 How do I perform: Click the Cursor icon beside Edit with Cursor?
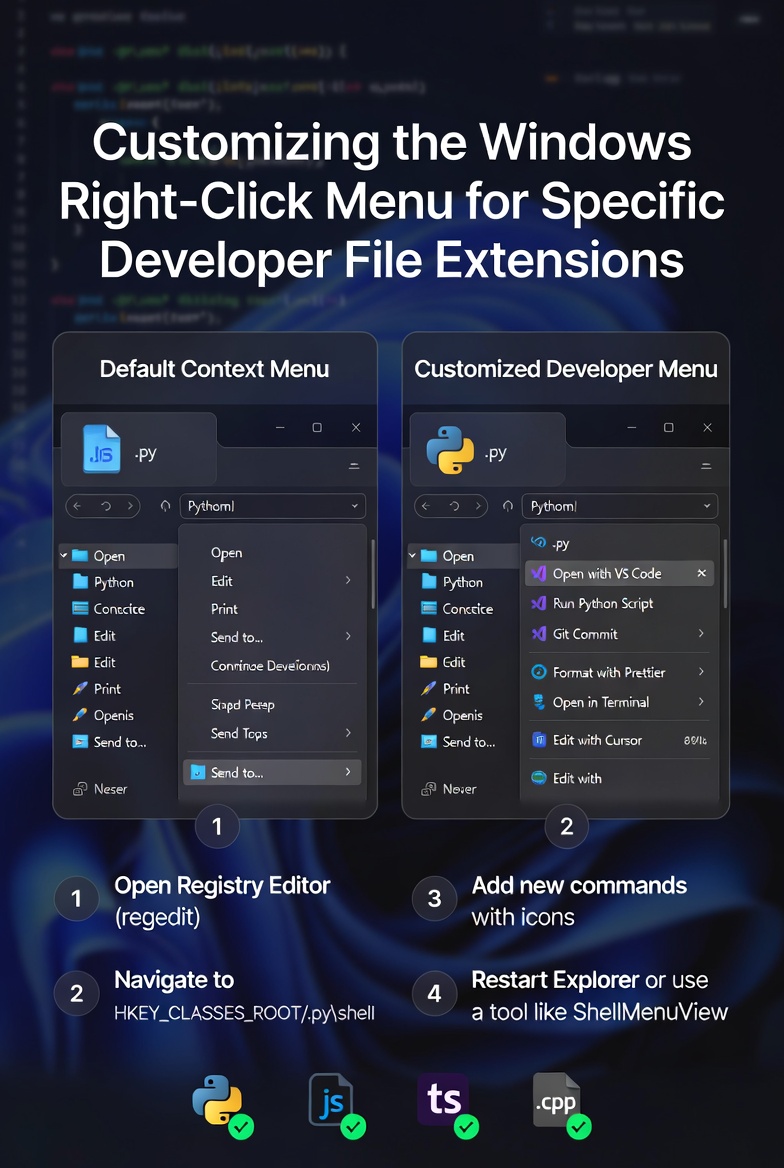tap(538, 740)
